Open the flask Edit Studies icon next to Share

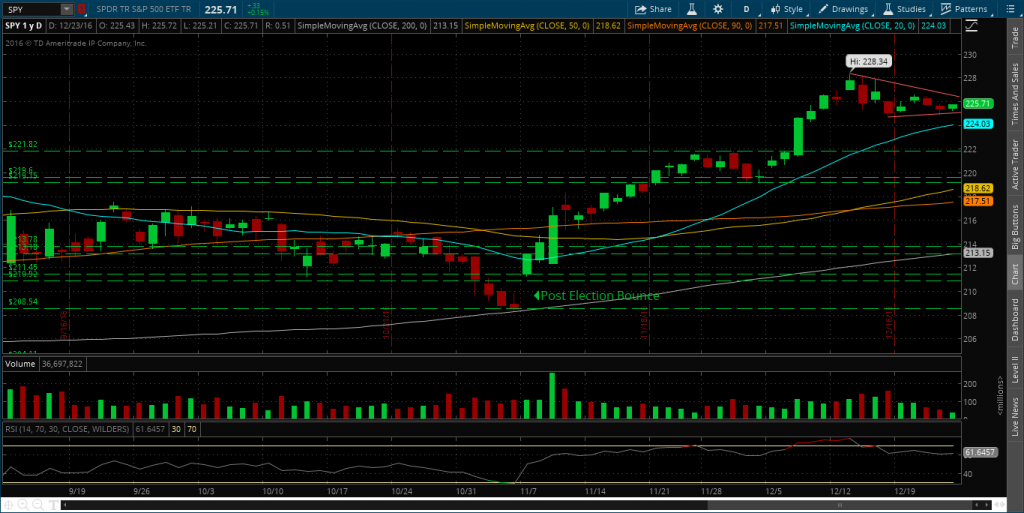pyautogui.click(x=692, y=9)
